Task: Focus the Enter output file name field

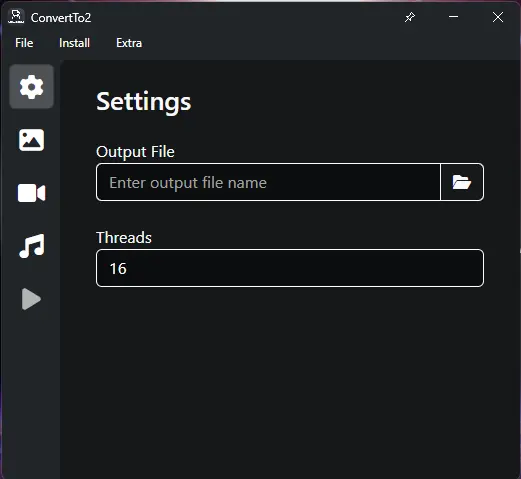Action: tap(268, 182)
